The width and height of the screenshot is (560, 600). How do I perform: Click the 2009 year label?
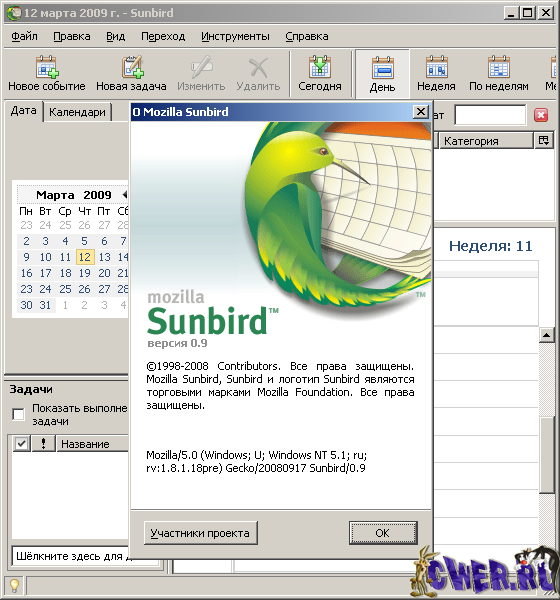pos(97,195)
